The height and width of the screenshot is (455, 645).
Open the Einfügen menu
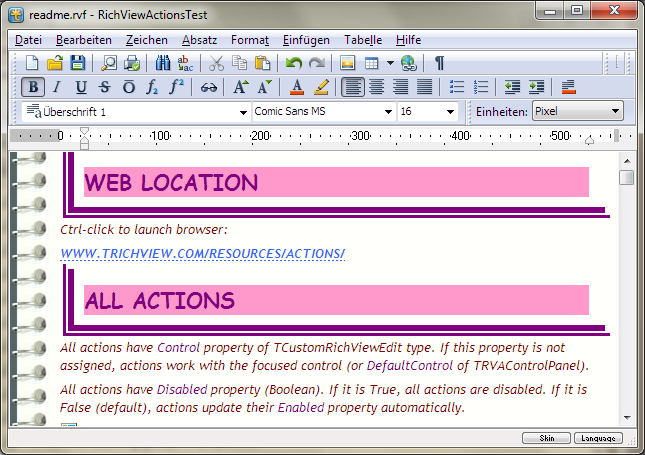coord(306,40)
